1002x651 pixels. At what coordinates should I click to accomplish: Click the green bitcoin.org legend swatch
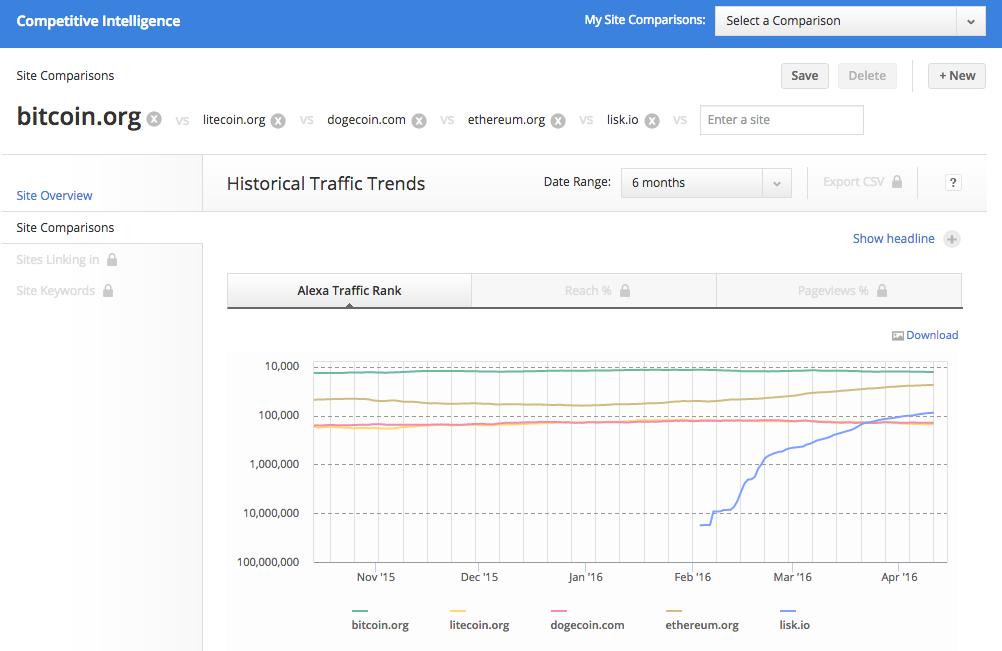(360, 611)
